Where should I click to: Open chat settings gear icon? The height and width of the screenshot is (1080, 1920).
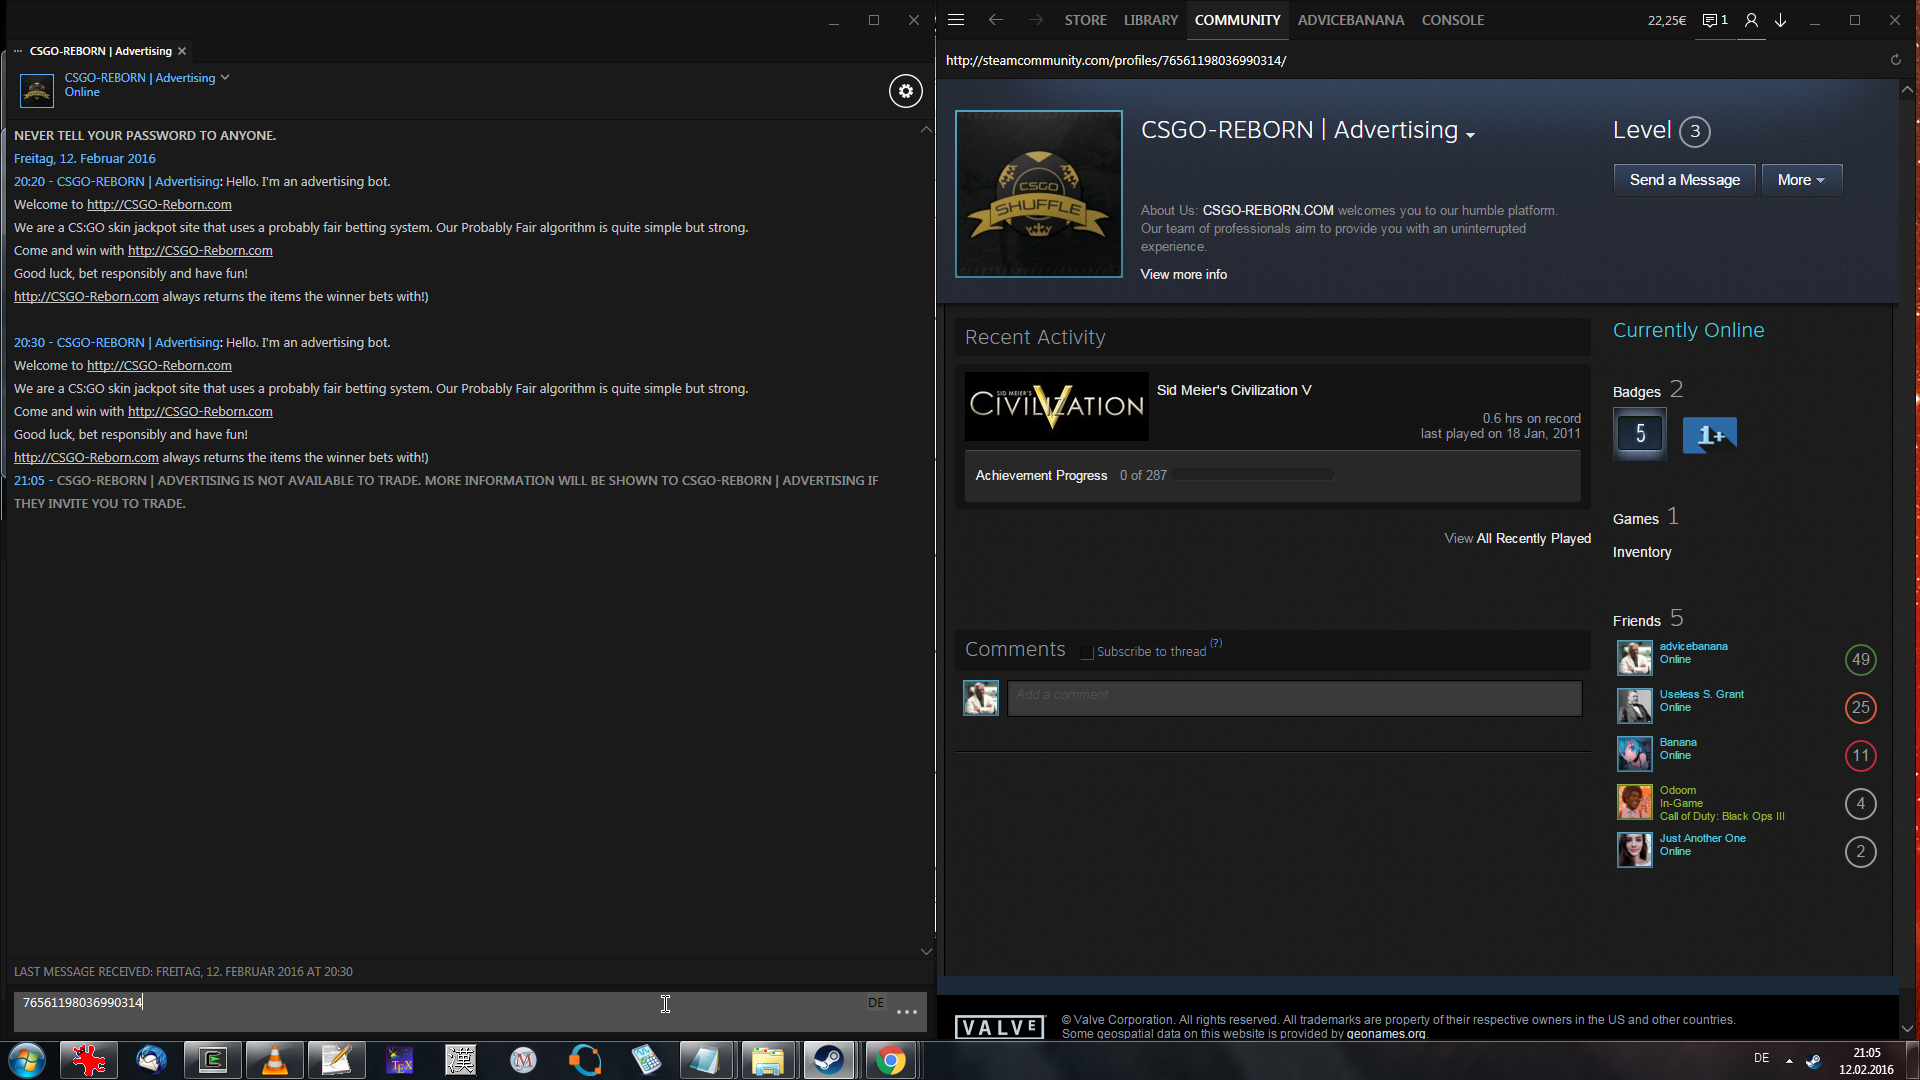tap(905, 91)
